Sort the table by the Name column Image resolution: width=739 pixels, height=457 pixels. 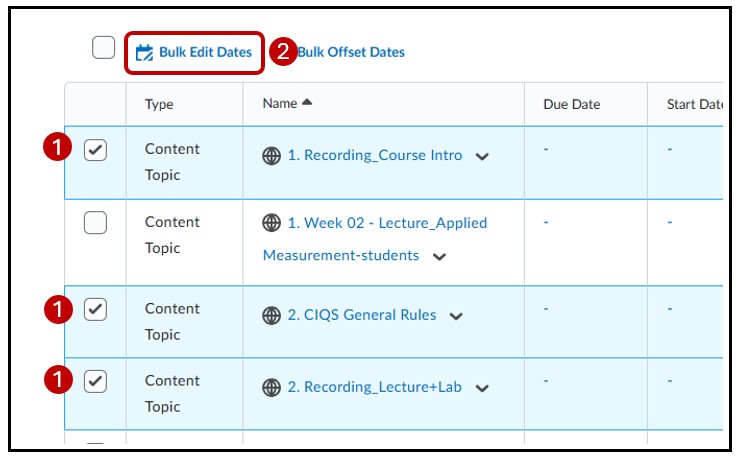279,104
